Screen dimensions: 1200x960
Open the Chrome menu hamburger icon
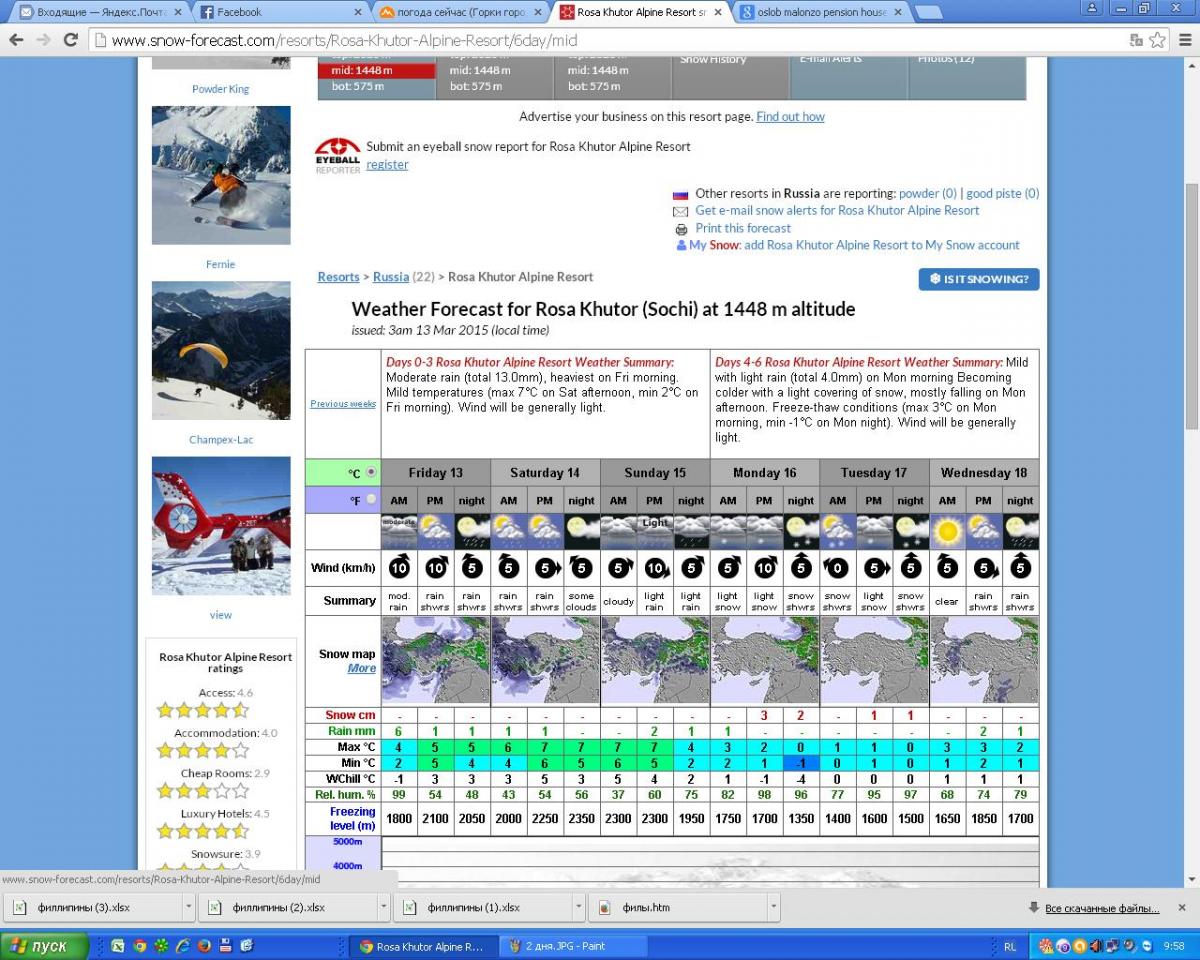(x=1183, y=40)
